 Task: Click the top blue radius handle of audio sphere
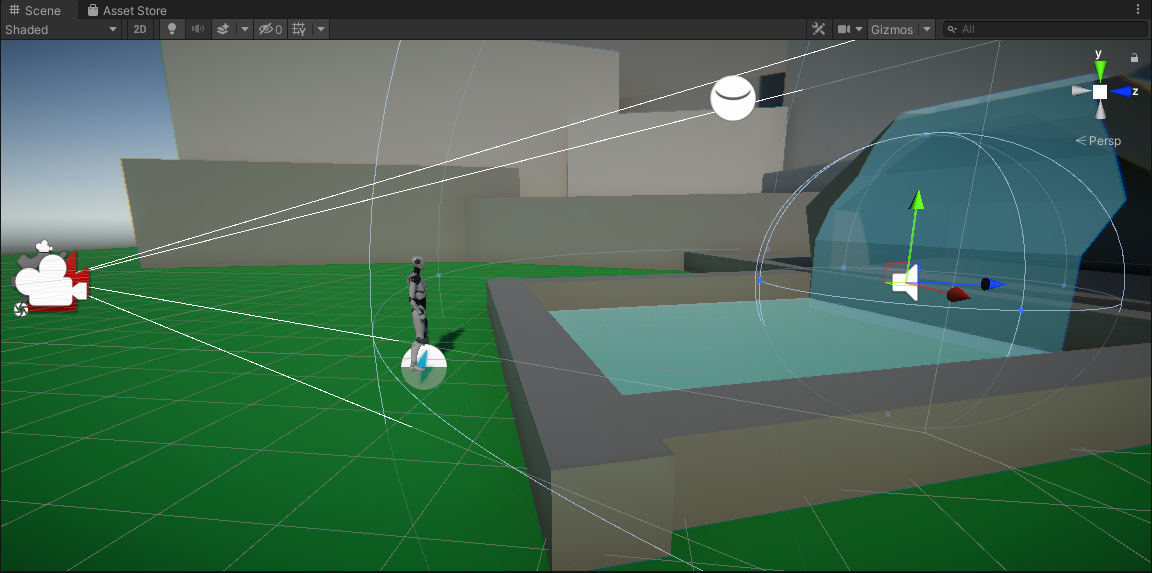pyautogui.click(x=926, y=134)
